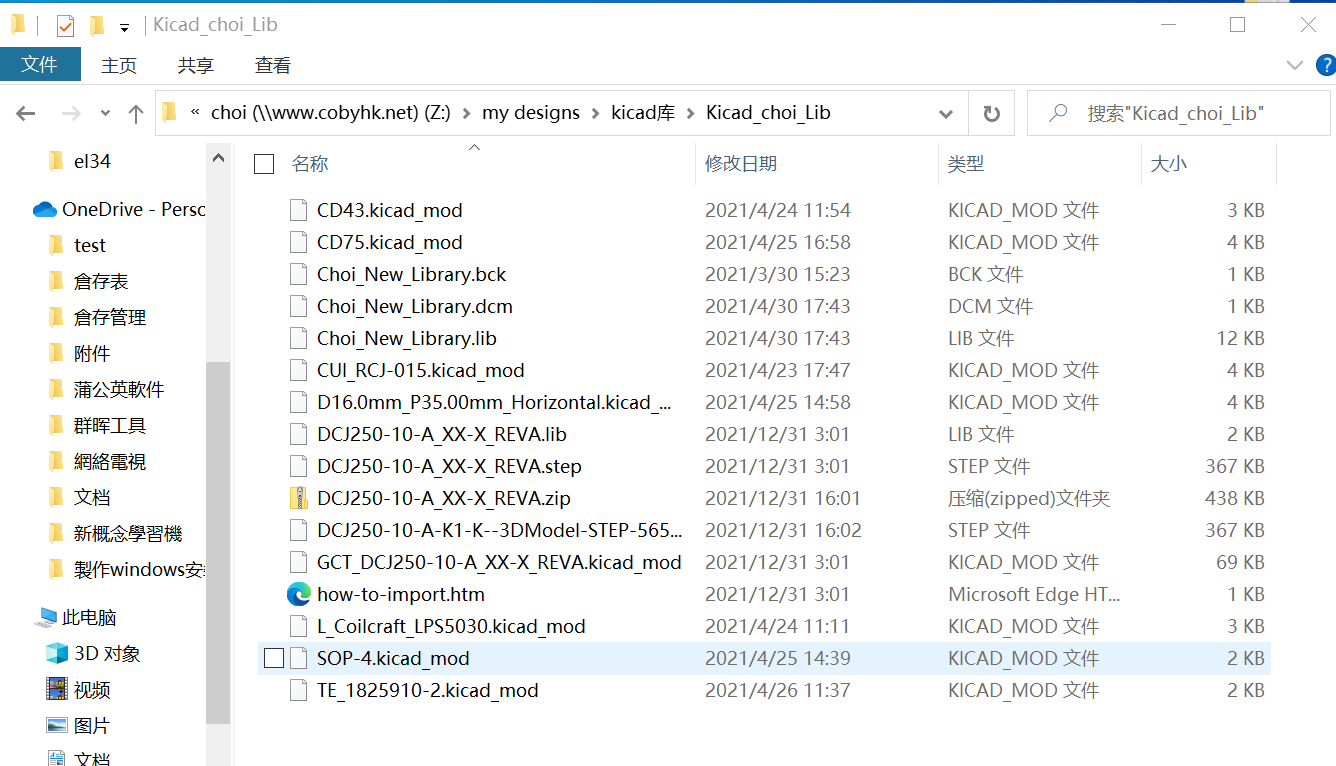Switch to the 查看 ribbon tab
Image resolution: width=1336 pixels, height=766 pixels.
(x=273, y=65)
